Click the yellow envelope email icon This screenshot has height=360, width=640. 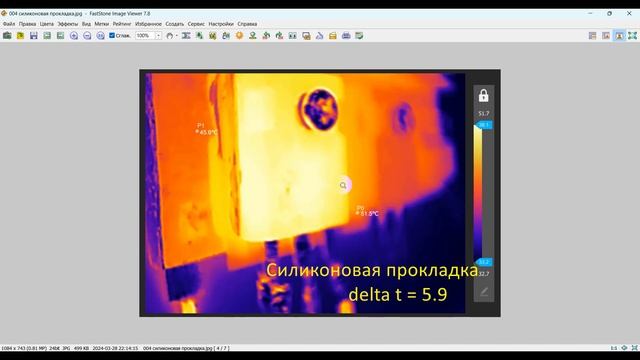(x=333, y=36)
